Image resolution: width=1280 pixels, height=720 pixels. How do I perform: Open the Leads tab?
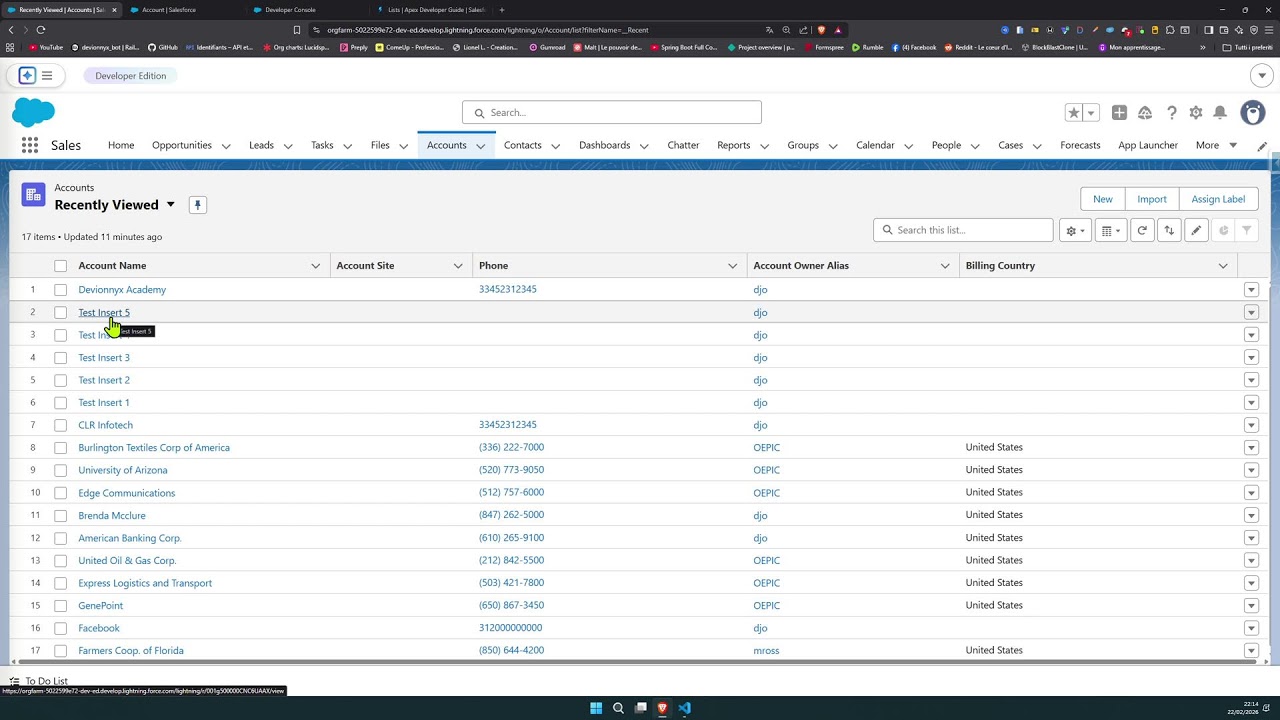[x=261, y=145]
